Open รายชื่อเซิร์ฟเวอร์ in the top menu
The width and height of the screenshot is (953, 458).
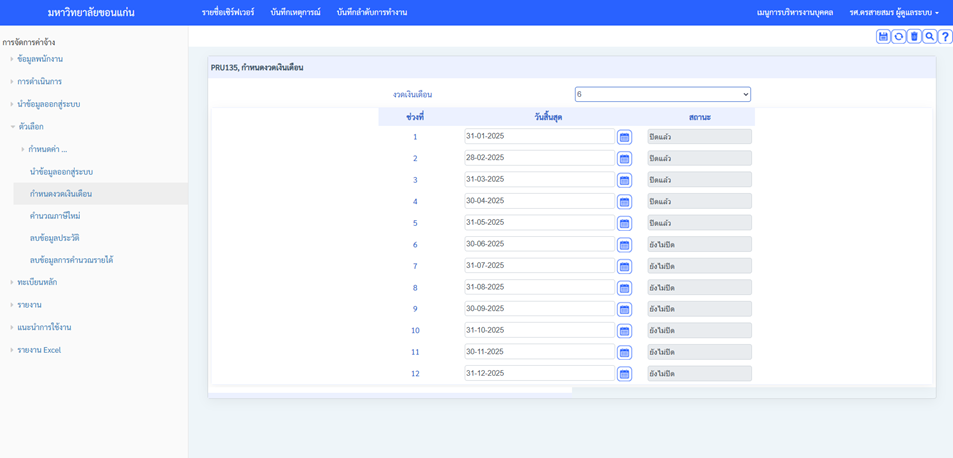(x=227, y=13)
